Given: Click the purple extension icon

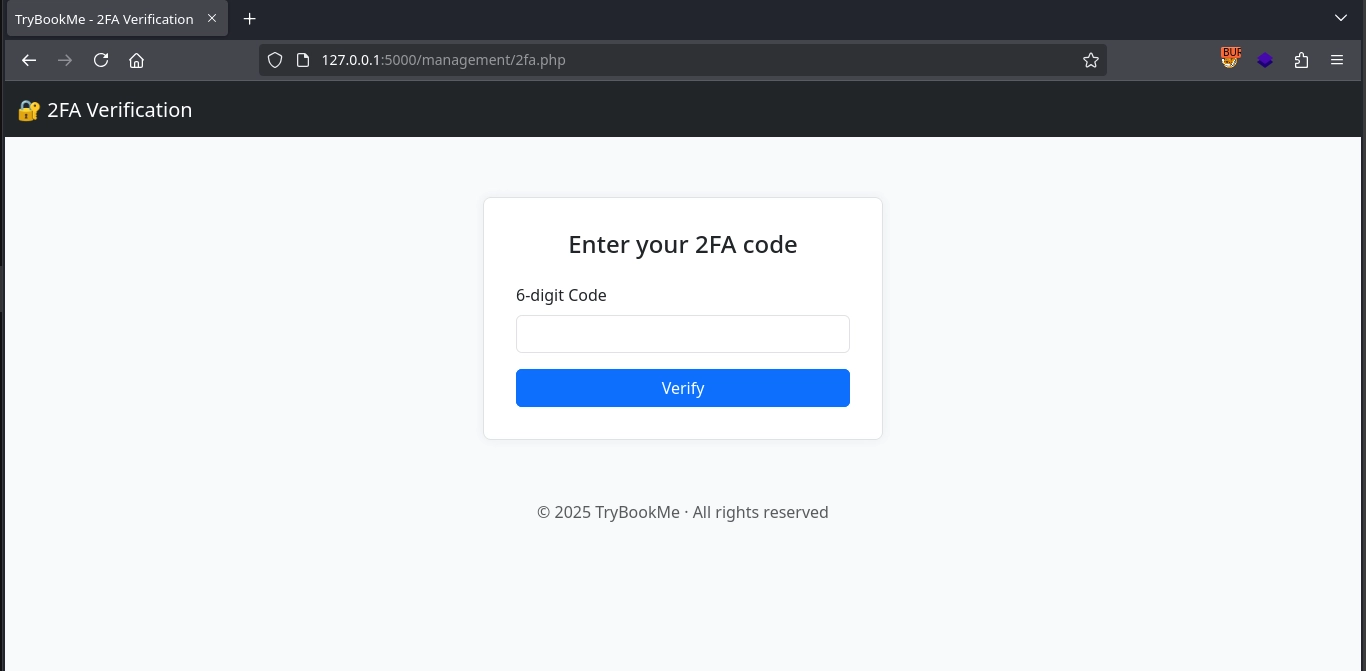Looking at the screenshot, I should (1265, 60).
